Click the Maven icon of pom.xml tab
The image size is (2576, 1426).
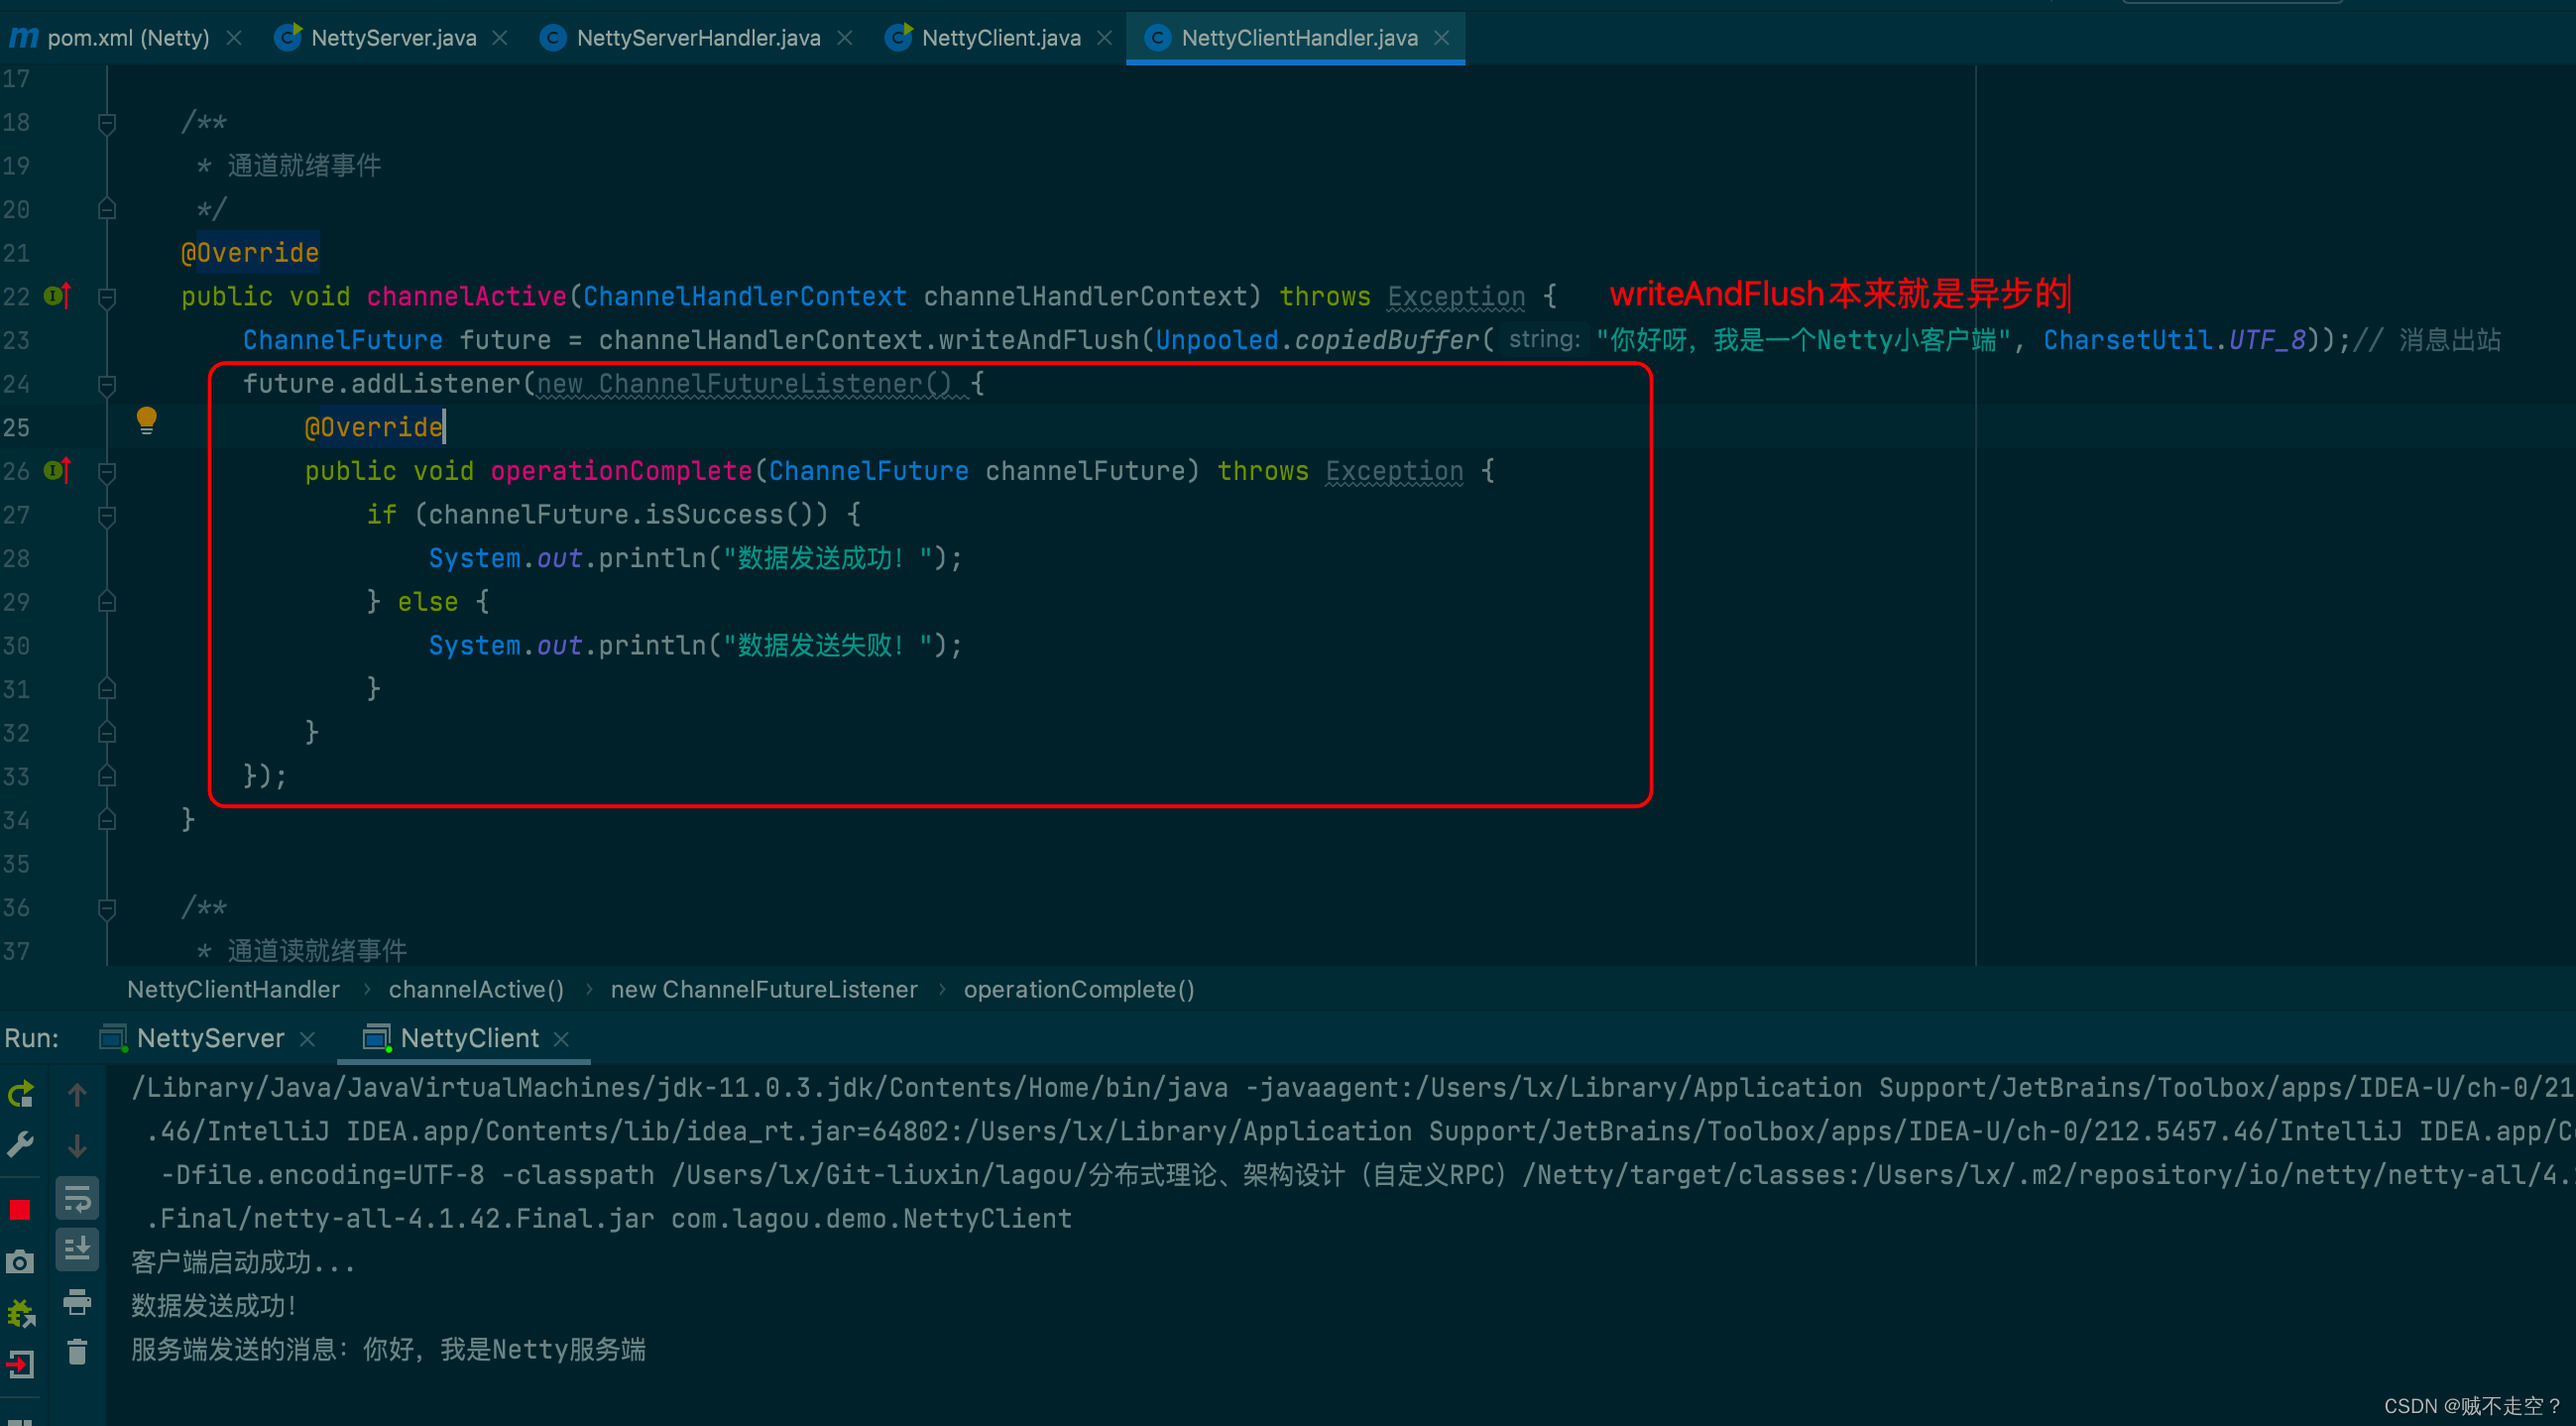23,38
